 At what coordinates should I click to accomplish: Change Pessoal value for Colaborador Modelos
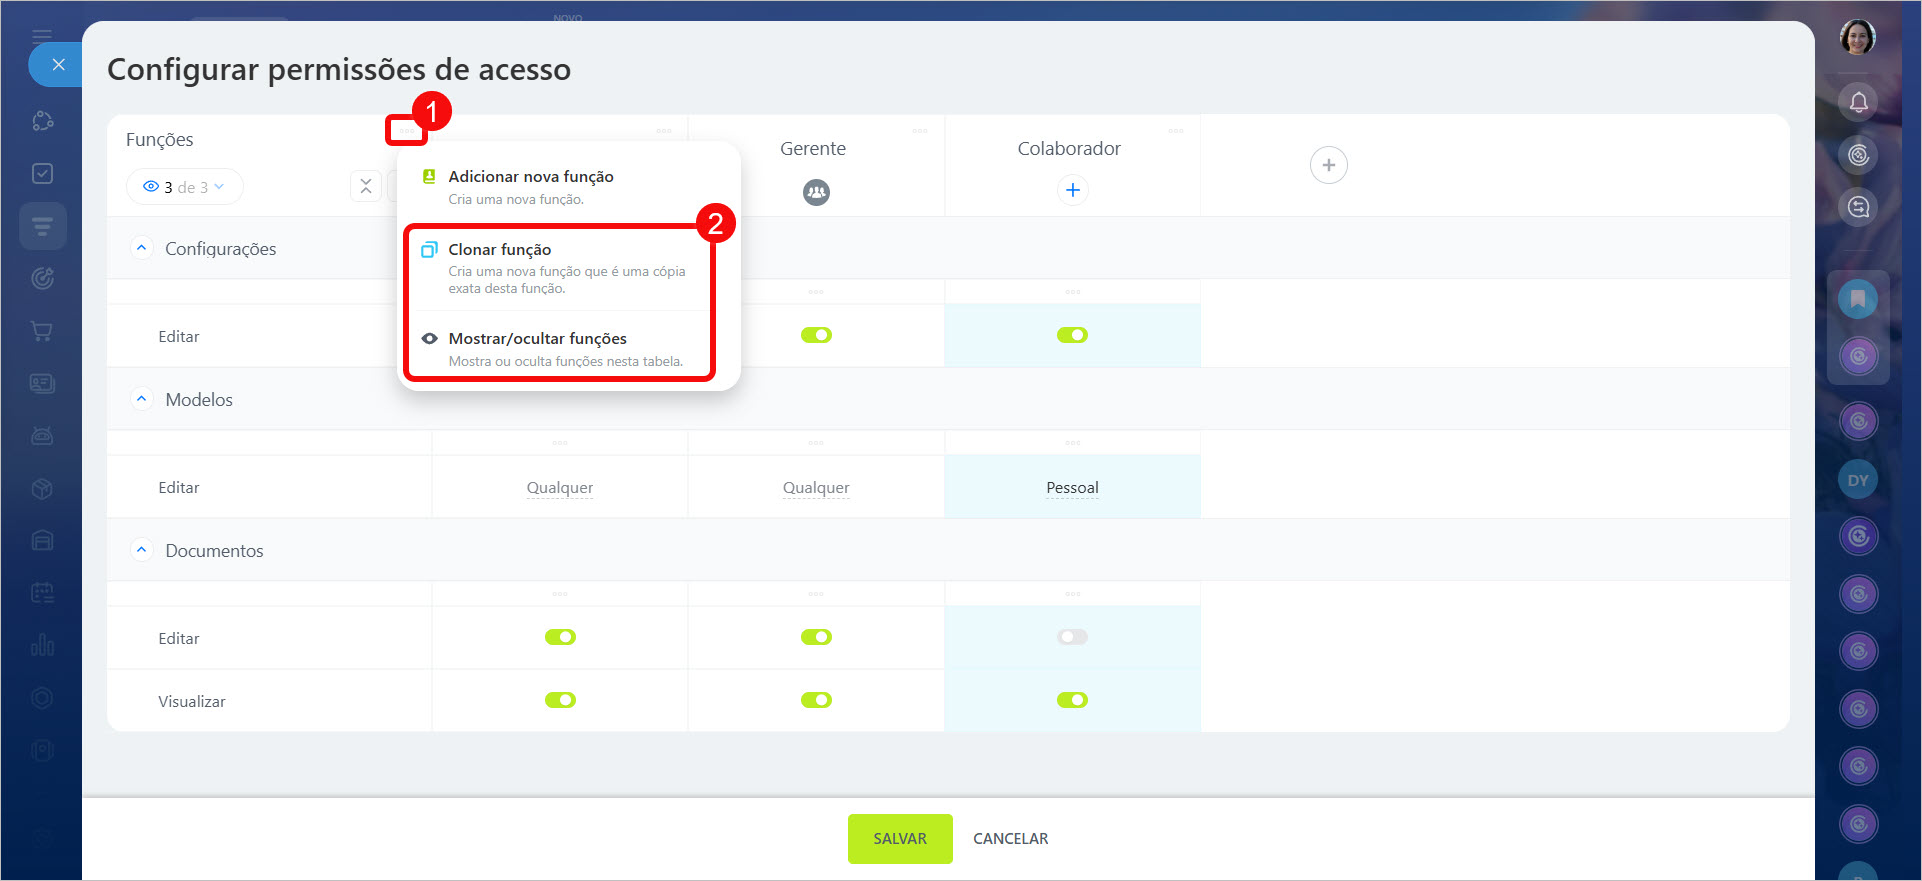pyautogui.click(x=1072, y=488)
